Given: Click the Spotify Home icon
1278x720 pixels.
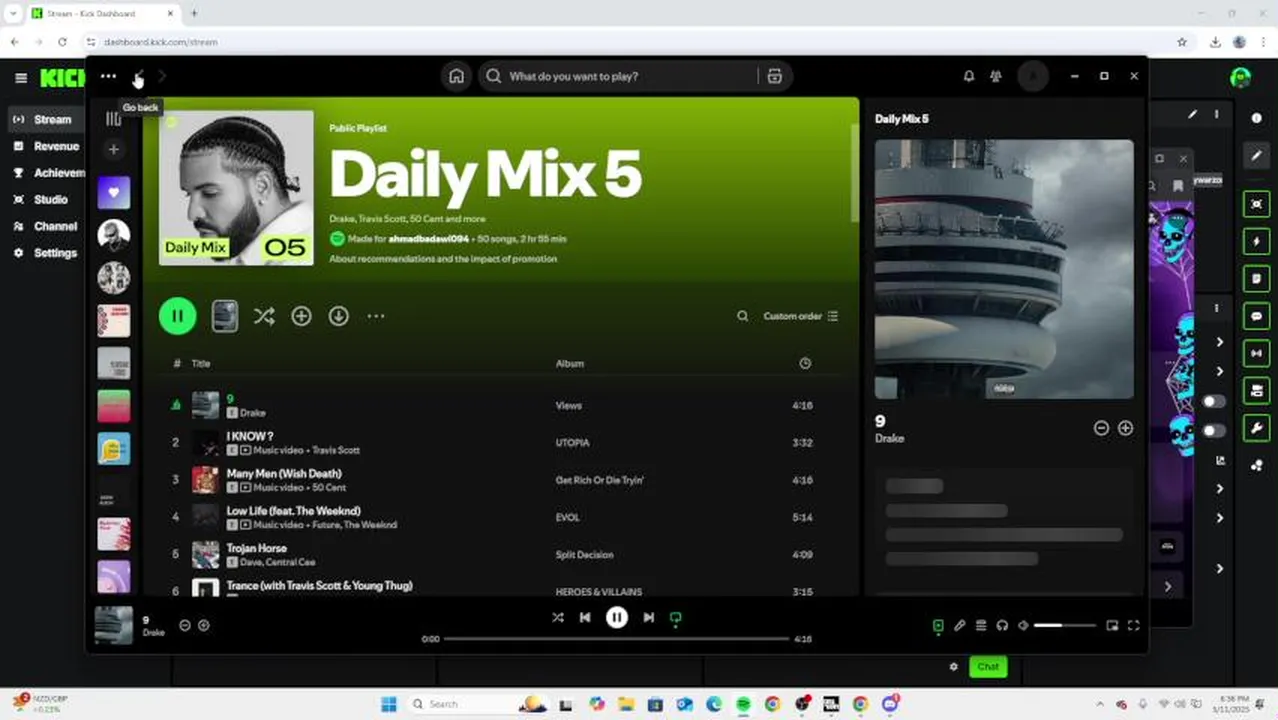Looking at the screenshot, I should click(x=456, y=76).
